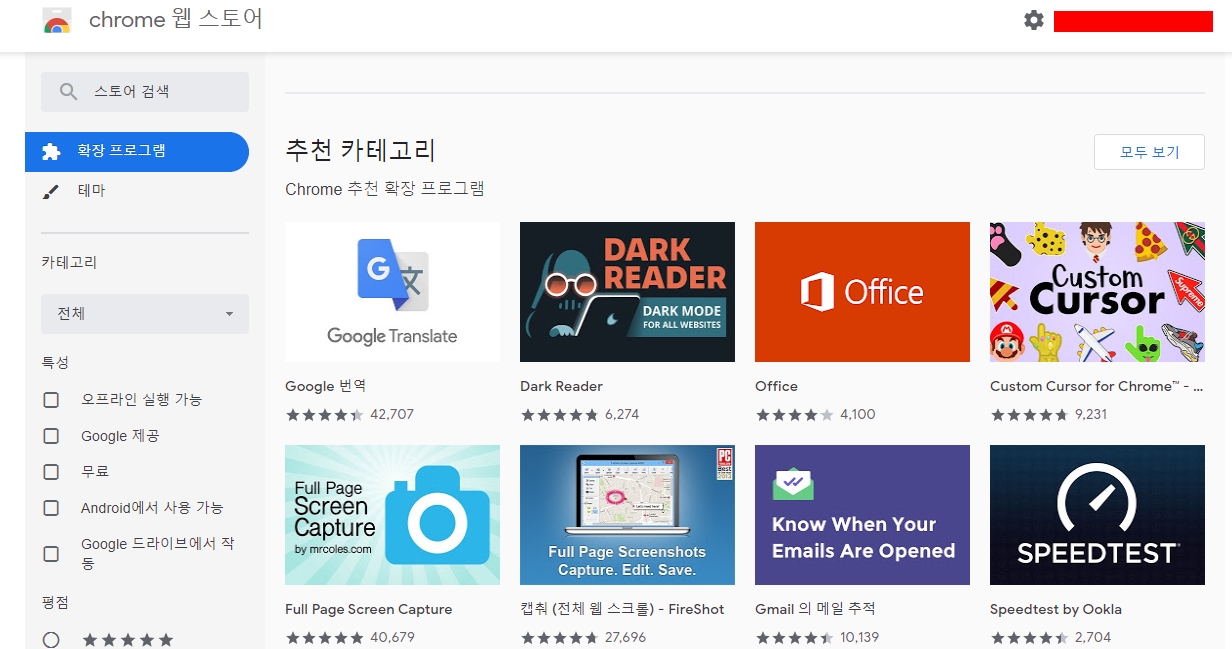Open the Office extension thumbnail
This screenshot has width=1232, height=649.
coord(862,292)
